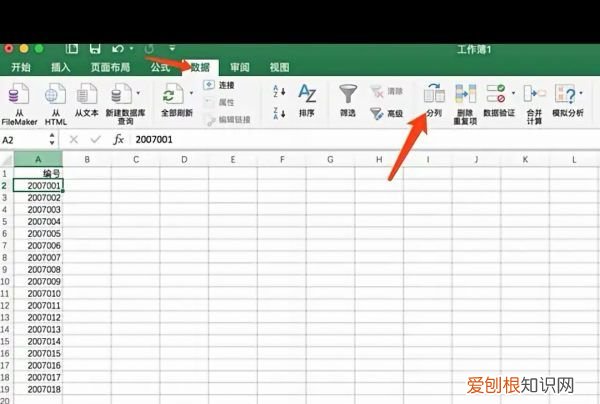Expand the Undo history dropdown arrow
The height and width of the screenshot is (404, 600).
[131, 49]
